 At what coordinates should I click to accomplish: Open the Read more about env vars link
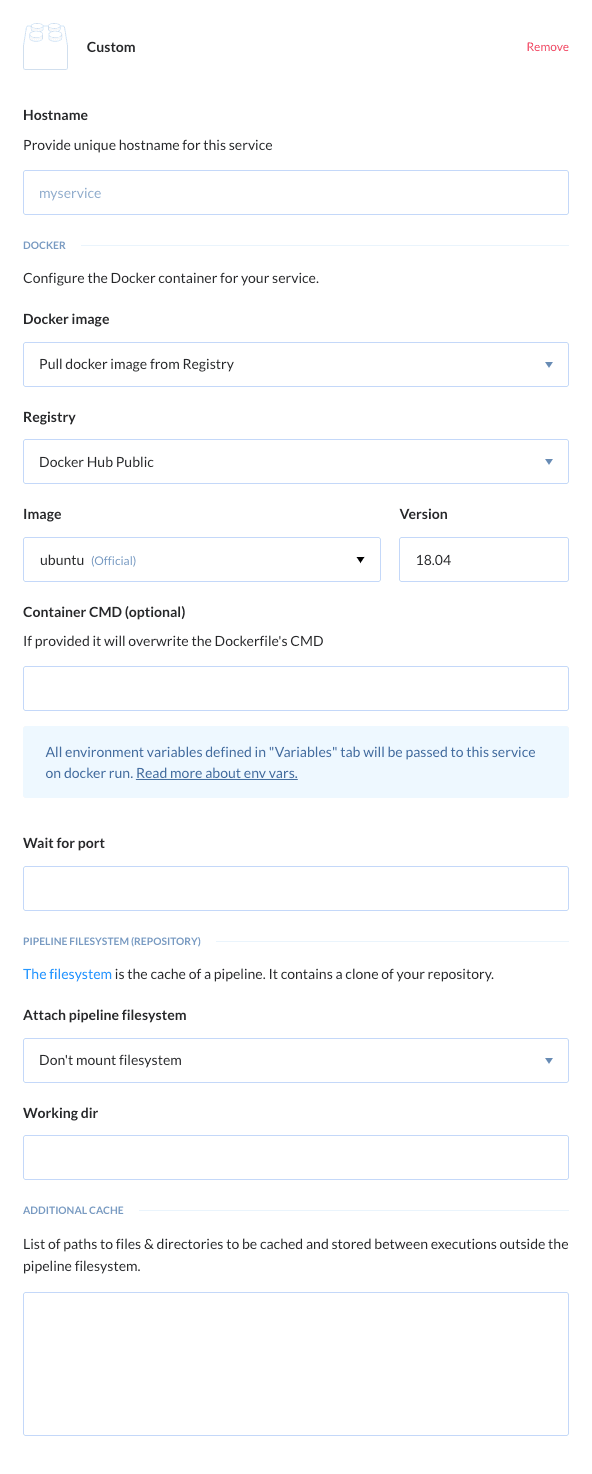216,772
